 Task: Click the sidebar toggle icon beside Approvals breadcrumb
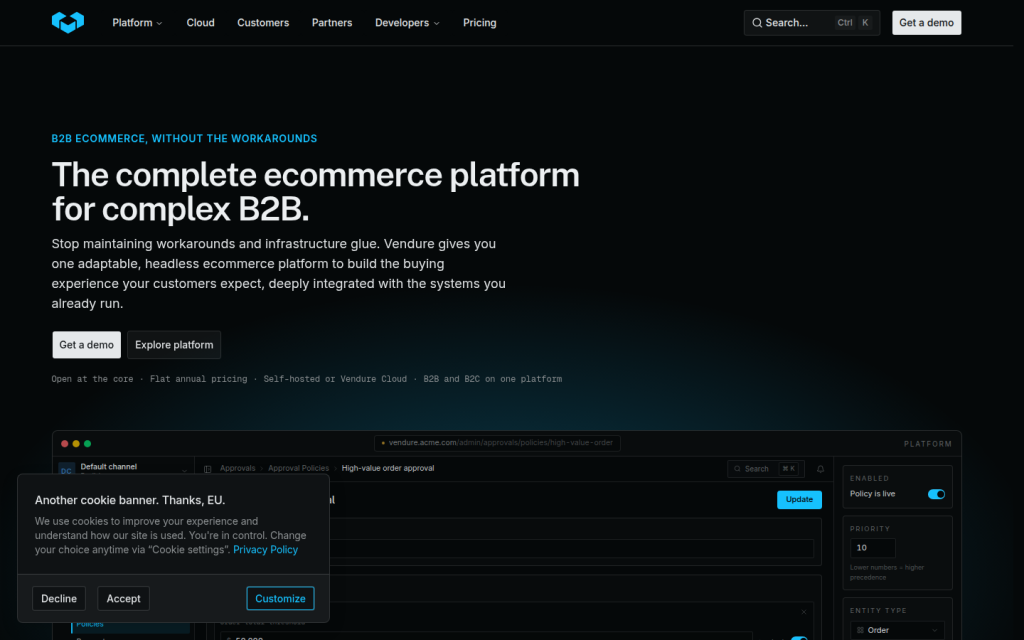point(208,469)
